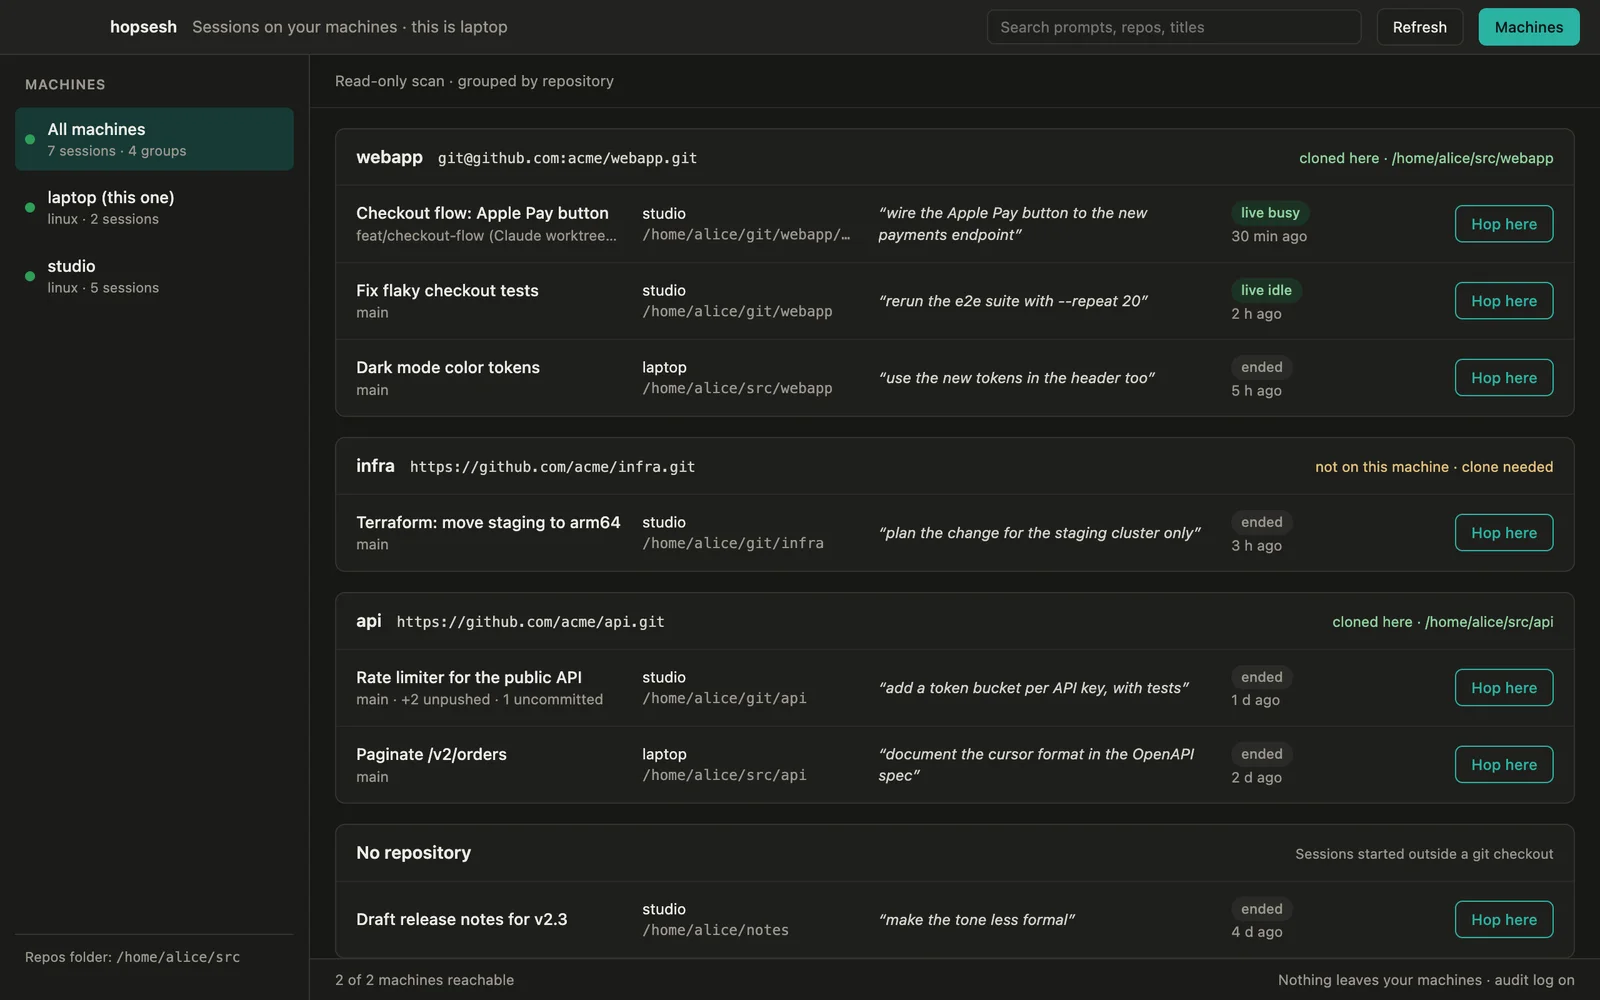This screenshot has width=1600, height=1000.
Task: Hop here for Dark mode color tokens
Action: tap(1503, 378)
